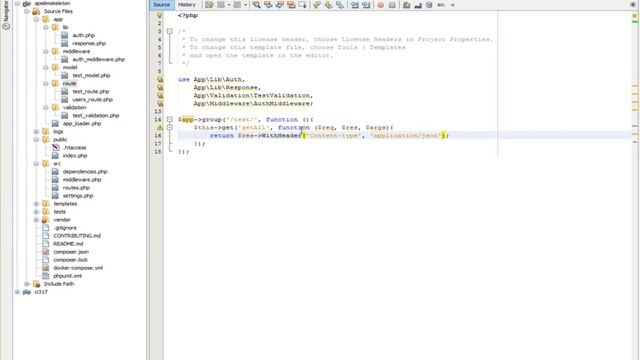The image size is (640, 360).
Task: Click the Back navigation toolbar icon
Action: click(221, 5)
